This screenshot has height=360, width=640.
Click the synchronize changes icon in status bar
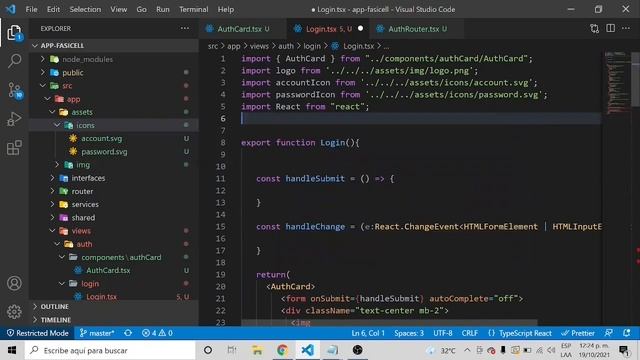128,333
